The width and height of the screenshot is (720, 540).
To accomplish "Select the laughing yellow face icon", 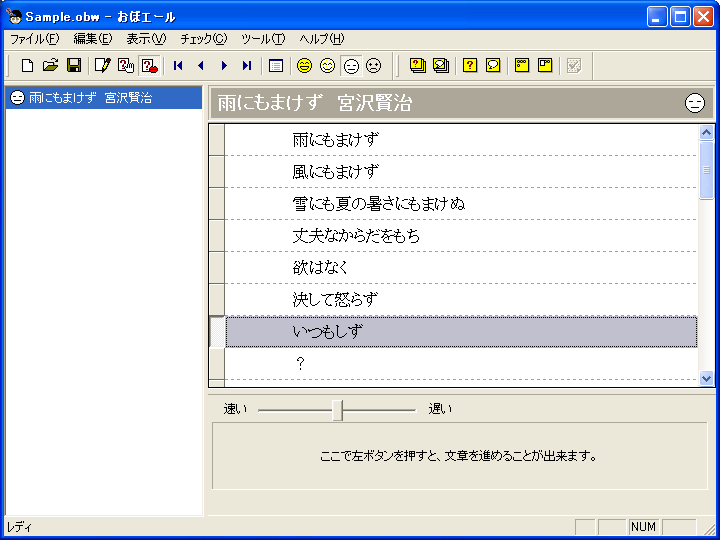I will click(304, 66).
